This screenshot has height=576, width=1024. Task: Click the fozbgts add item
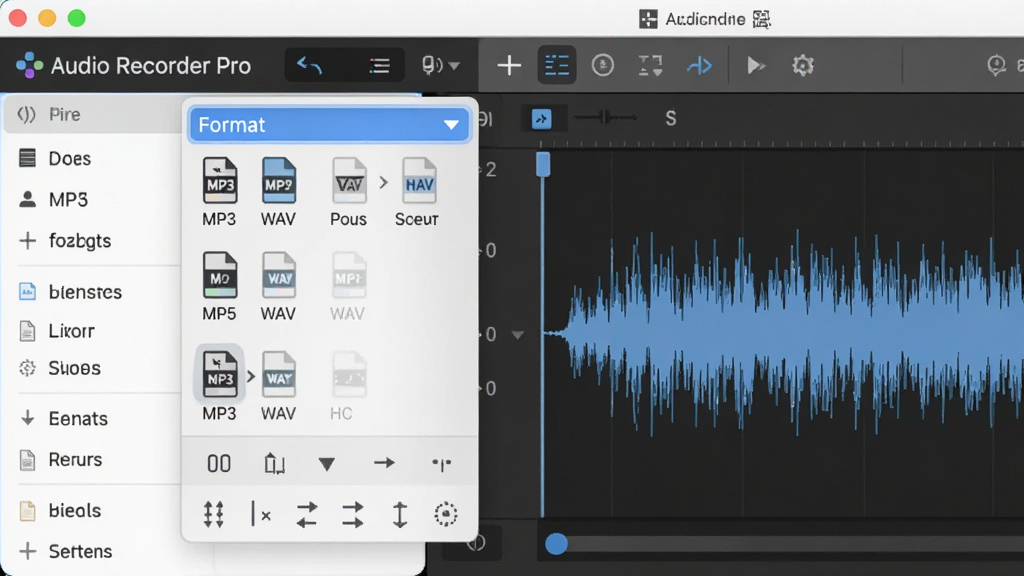(x=93, y=240)
